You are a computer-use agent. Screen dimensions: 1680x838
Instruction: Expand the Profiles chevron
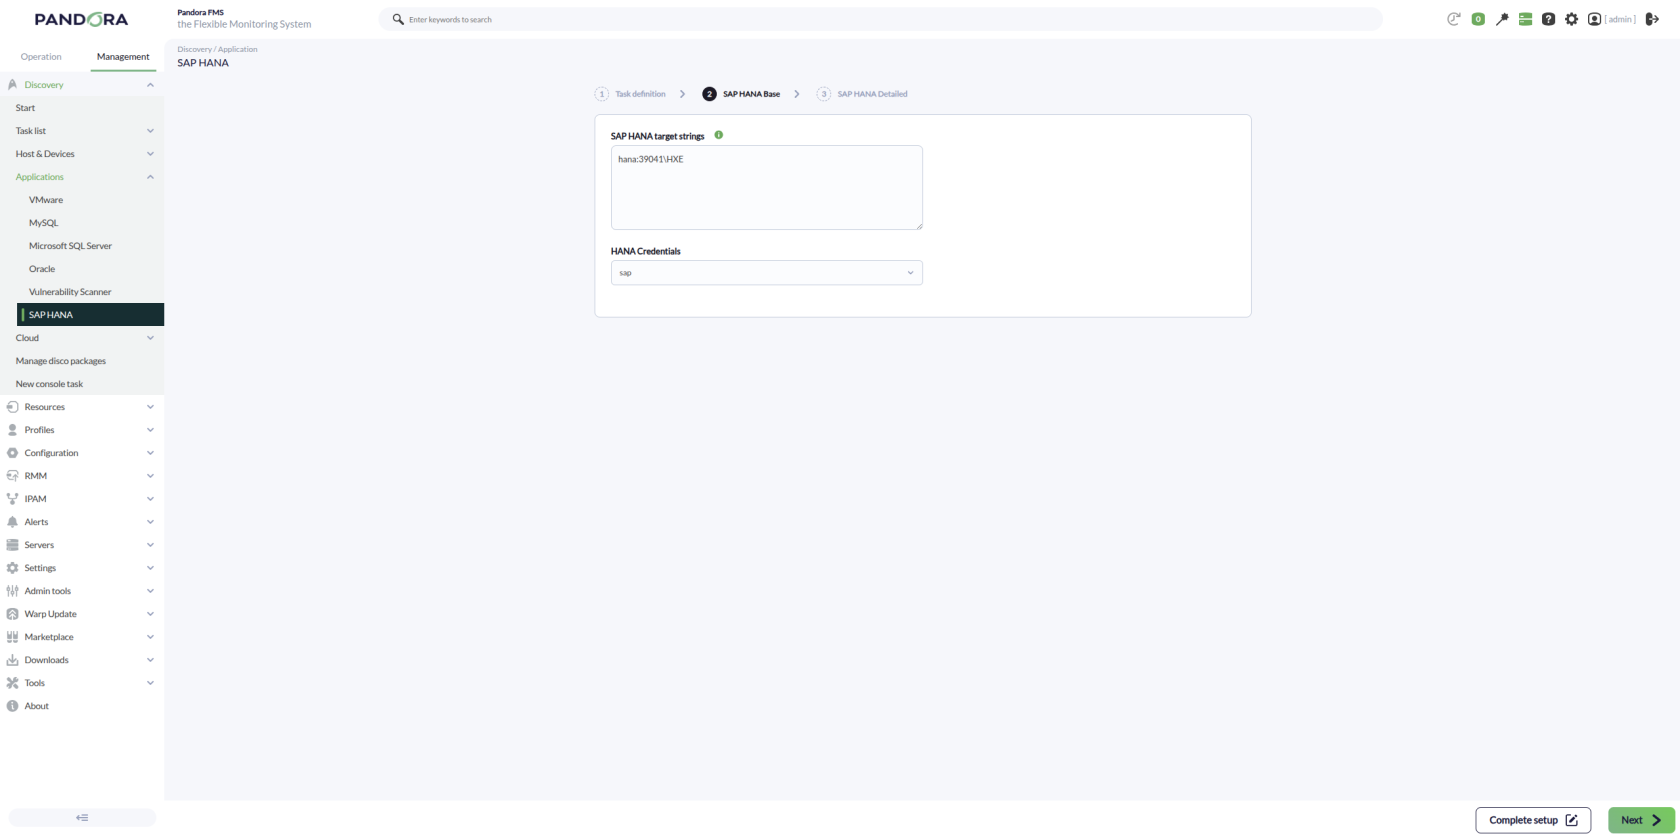[150, 430]
